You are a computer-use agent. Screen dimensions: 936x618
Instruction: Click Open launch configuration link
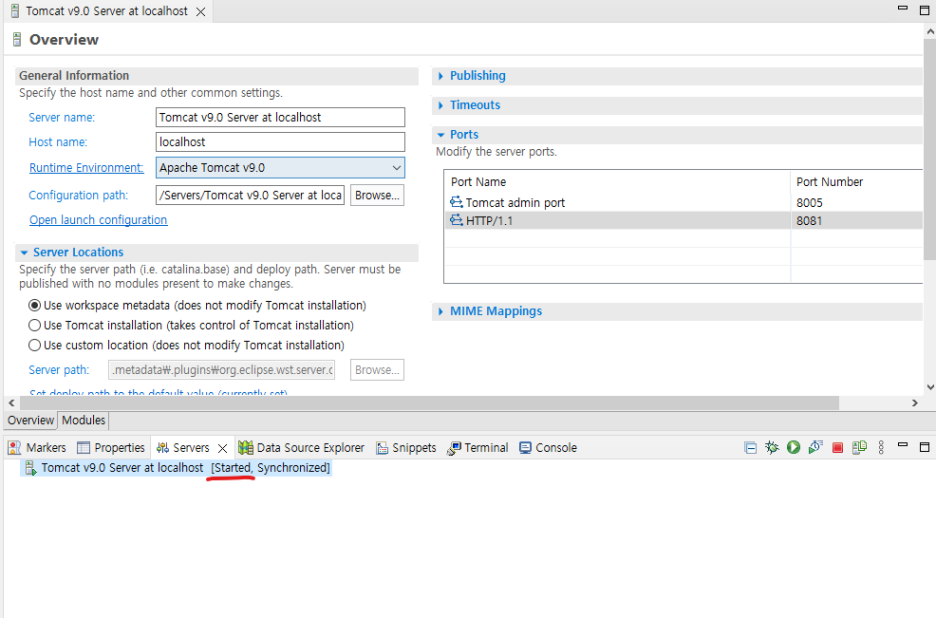click(x=98, y=220)
